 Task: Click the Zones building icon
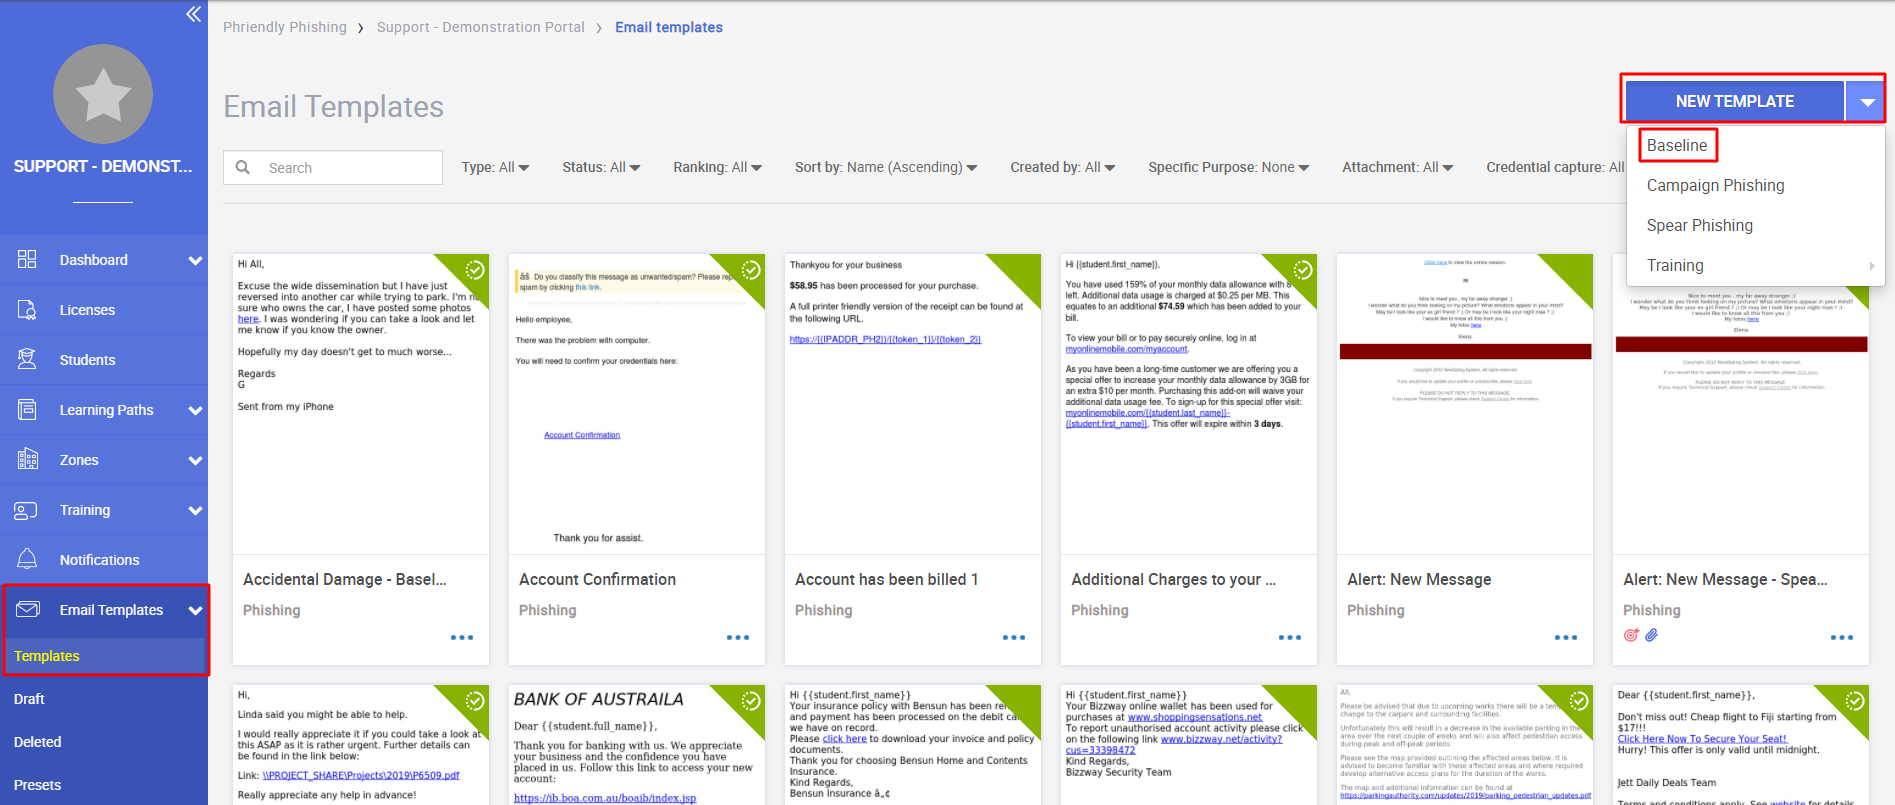pos(27,459)
